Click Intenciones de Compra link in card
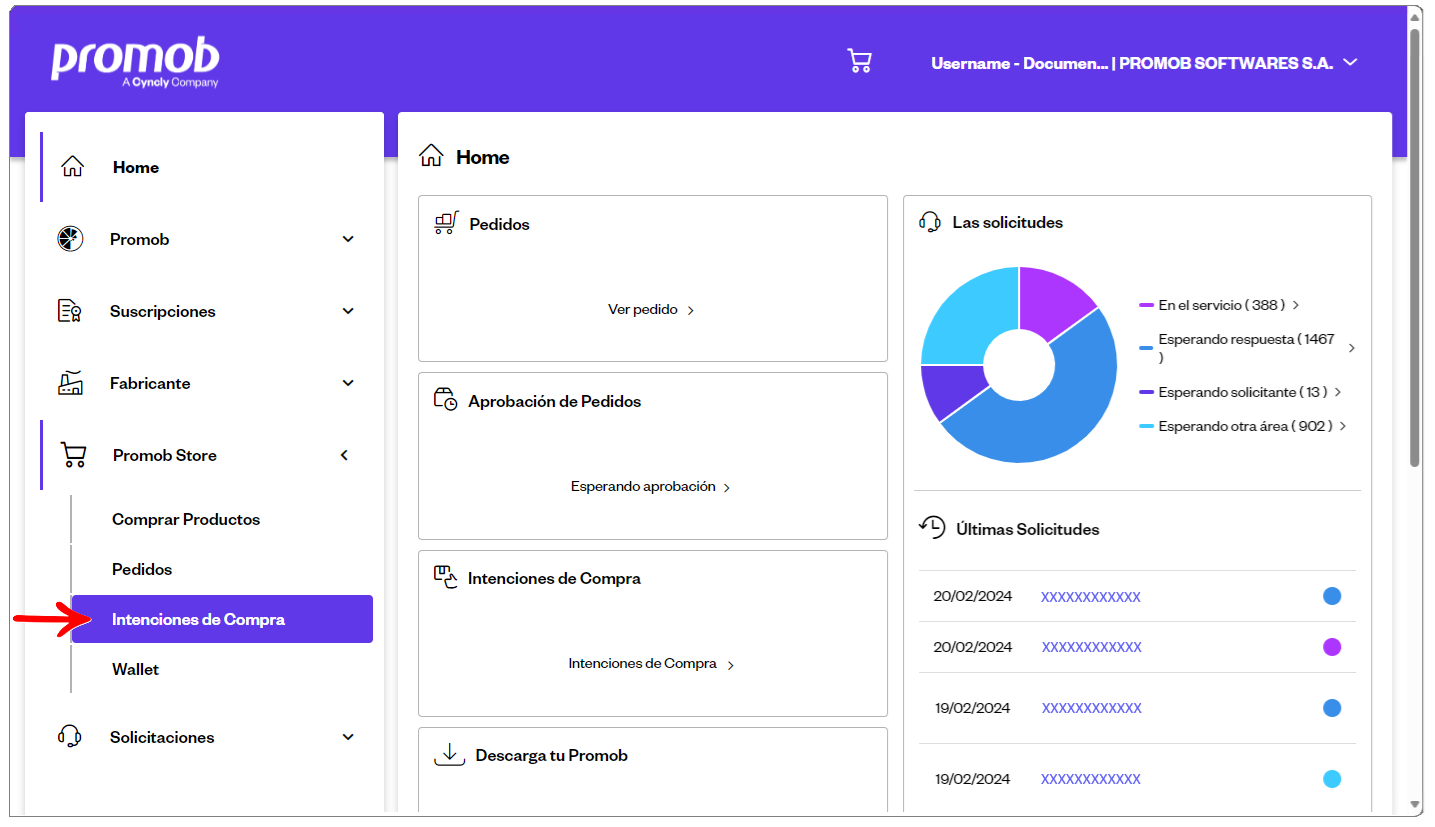 651,664
